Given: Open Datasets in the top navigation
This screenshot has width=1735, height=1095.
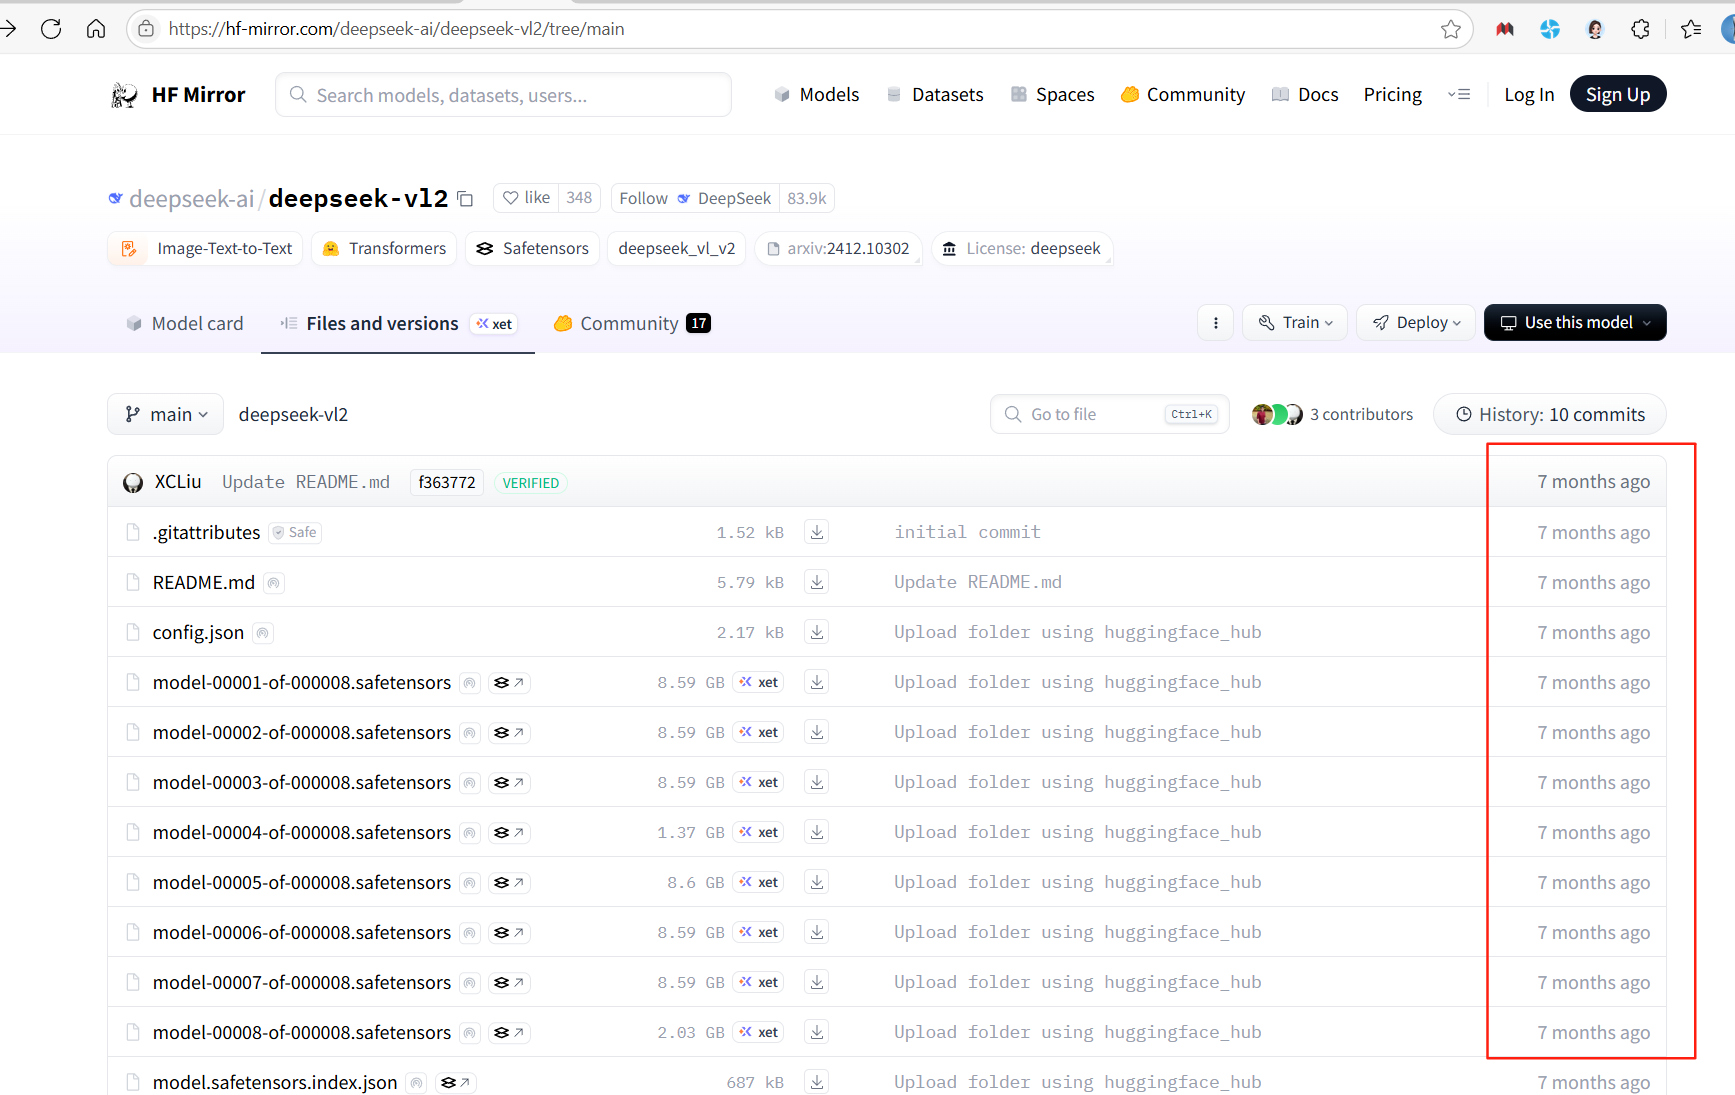Looking at the screenshot, I should pyautogui.click(x=935, y=95).
